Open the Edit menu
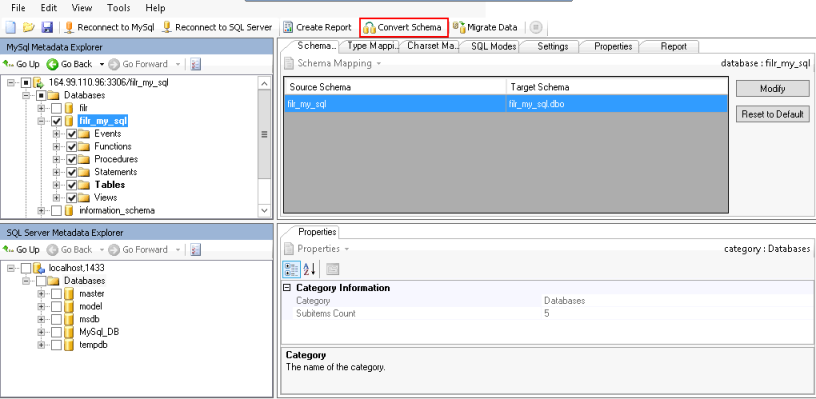The height and width of the screenshot is (399, 816). click(48, 8)
